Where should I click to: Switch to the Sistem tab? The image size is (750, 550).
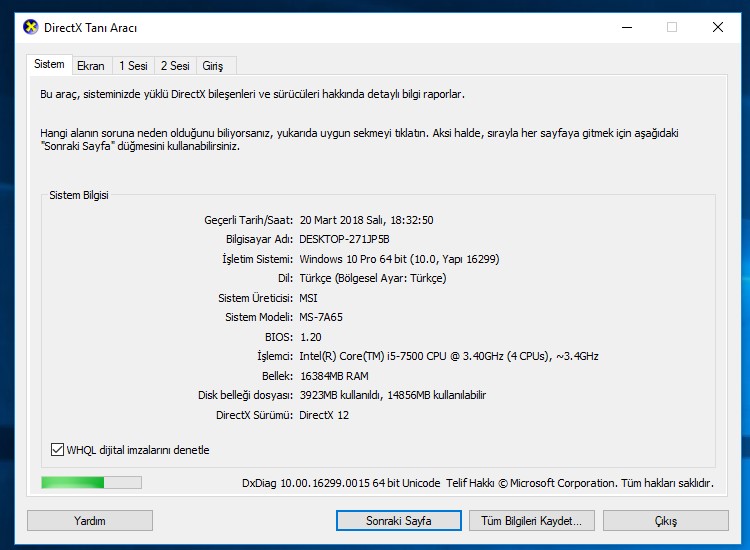(49, 64)
